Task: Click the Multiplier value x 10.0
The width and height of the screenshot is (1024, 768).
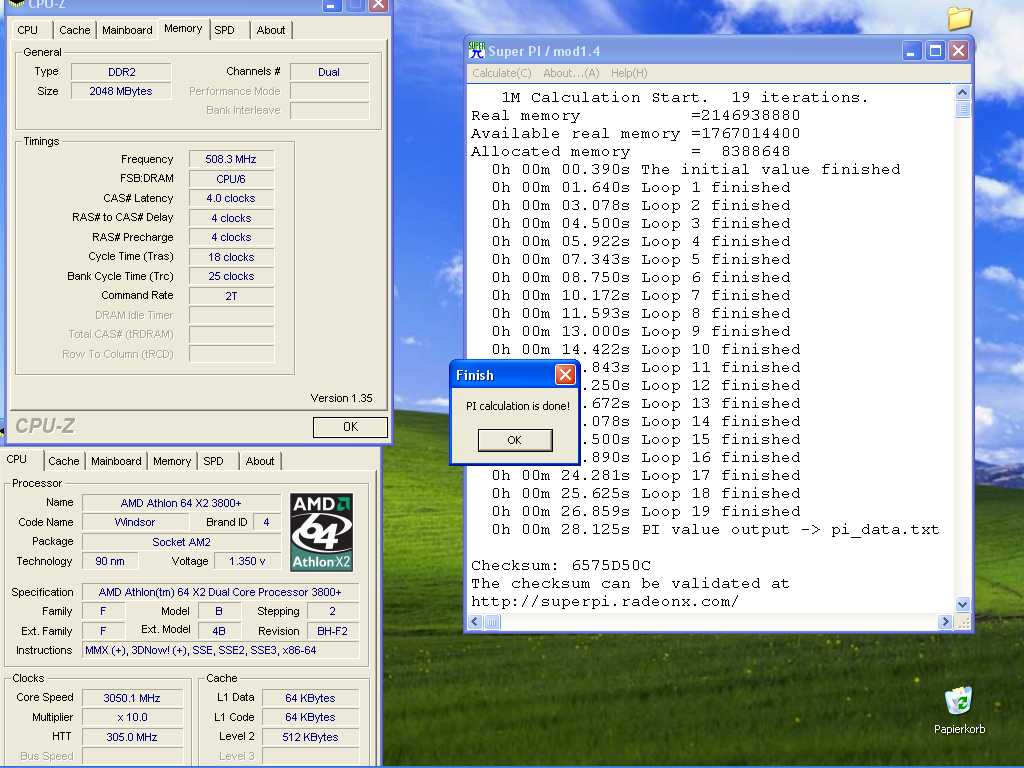Action: (x=132, y=717)
